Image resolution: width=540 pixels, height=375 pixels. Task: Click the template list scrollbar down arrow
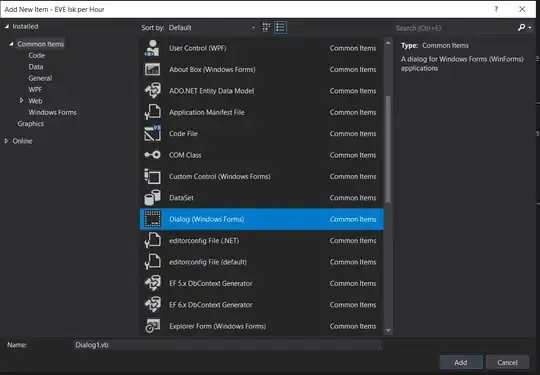point(388,330)
